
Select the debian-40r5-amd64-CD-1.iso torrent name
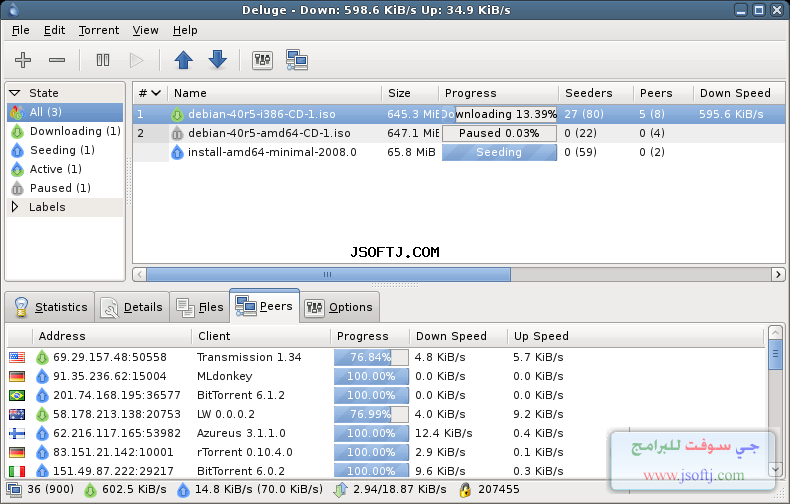click(269, 134)
